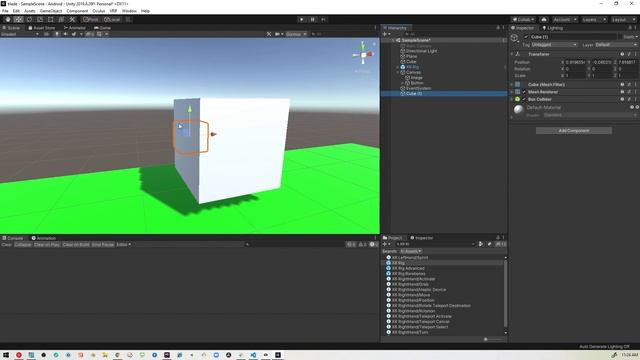Open the Layout dropdown
This screenshot has width=640, height=360.
pyautogui.click(x=623, y=20)
